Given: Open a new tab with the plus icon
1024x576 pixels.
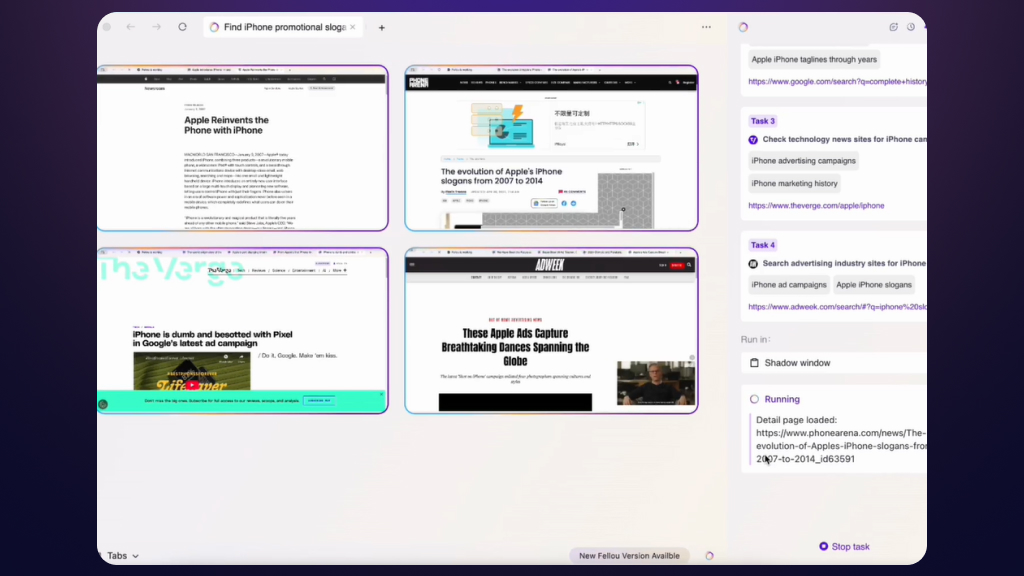Looking at the screenshot, I should coord(381,28).
